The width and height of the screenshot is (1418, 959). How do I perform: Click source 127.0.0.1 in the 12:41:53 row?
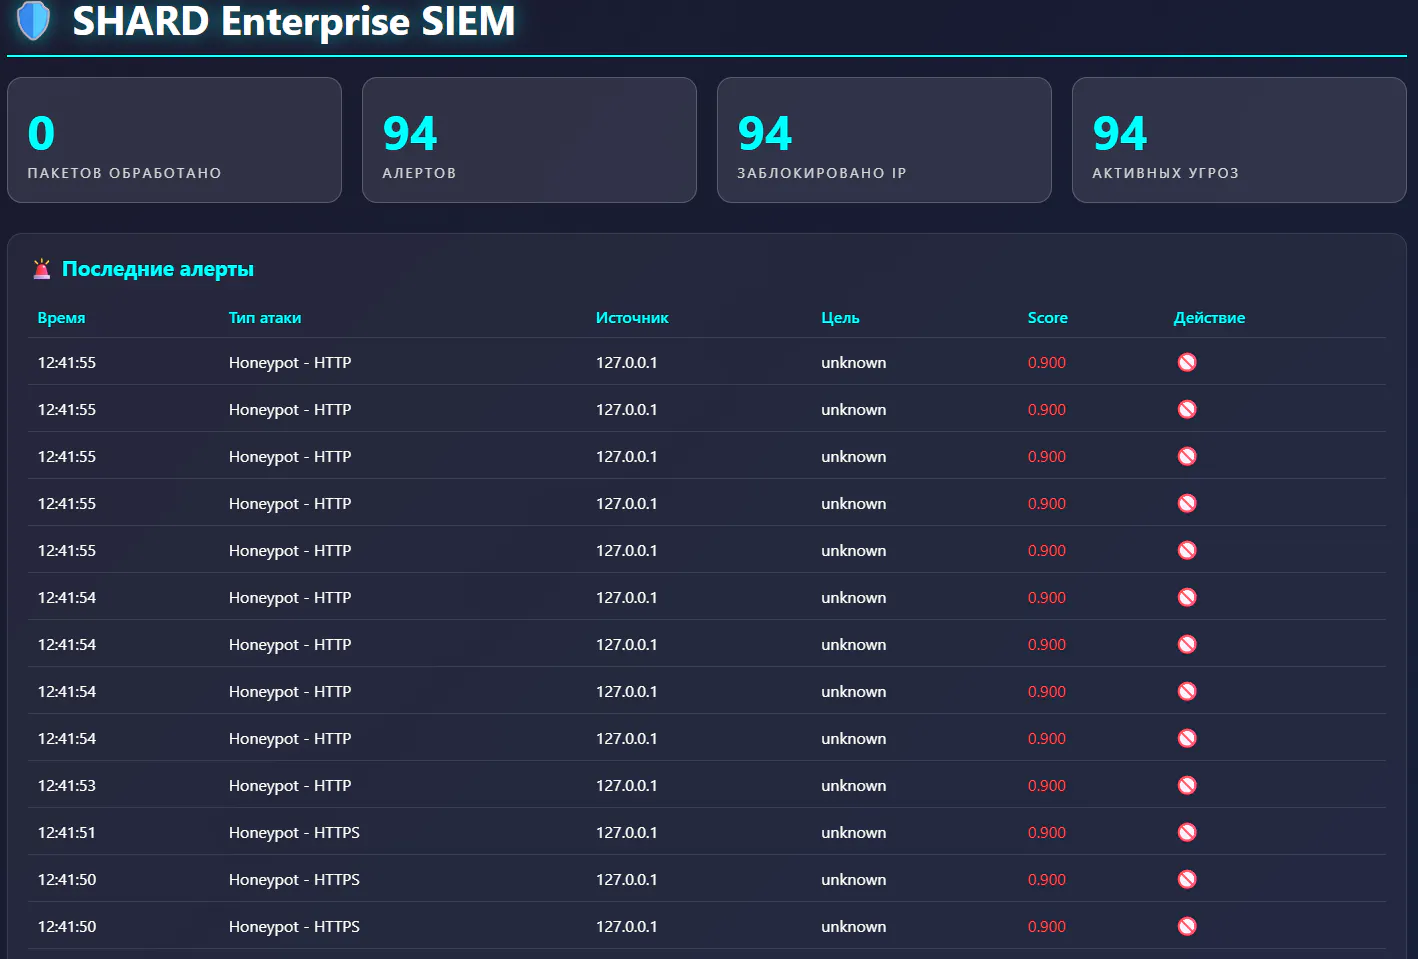tap(627, 785)
